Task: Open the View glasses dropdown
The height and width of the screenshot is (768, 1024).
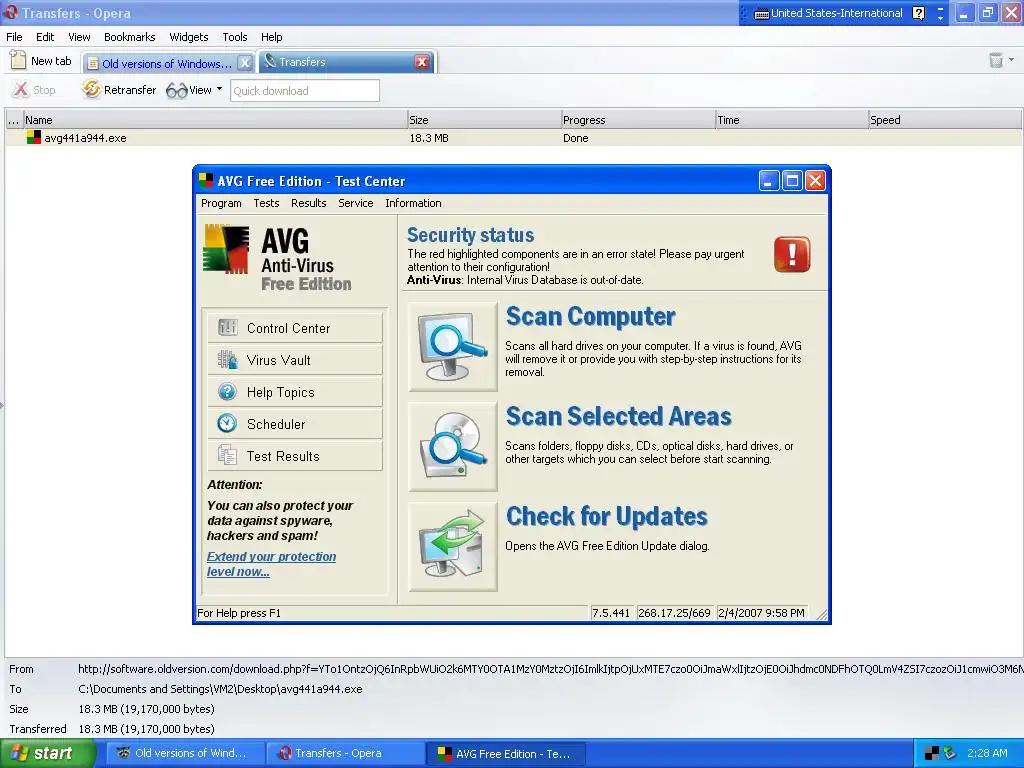Action: click(x=194, y=90)
